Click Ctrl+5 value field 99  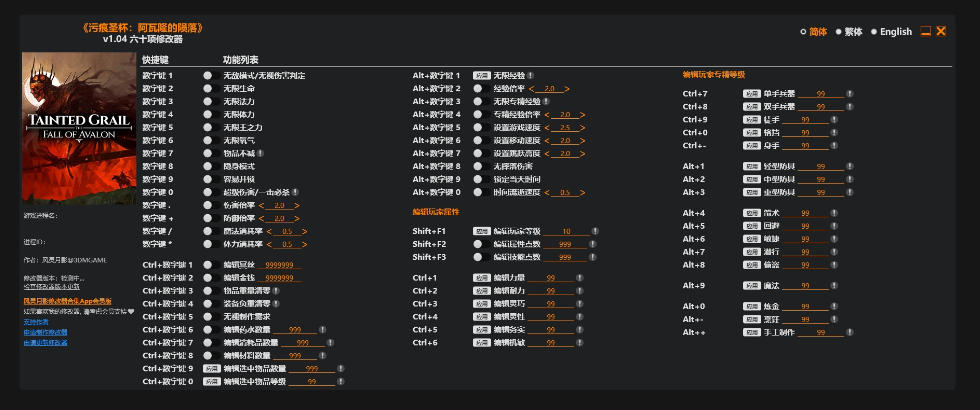551,330
